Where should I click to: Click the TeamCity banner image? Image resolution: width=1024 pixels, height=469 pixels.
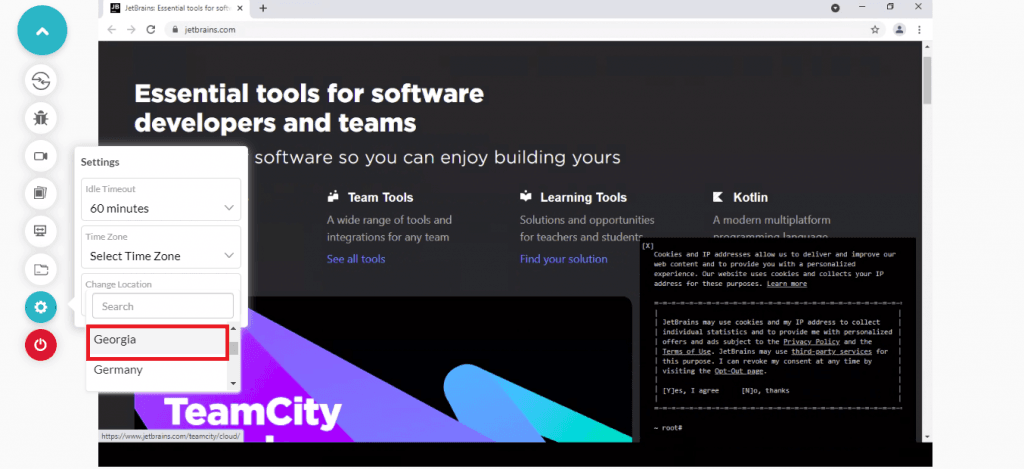click(x=383, y=370)
